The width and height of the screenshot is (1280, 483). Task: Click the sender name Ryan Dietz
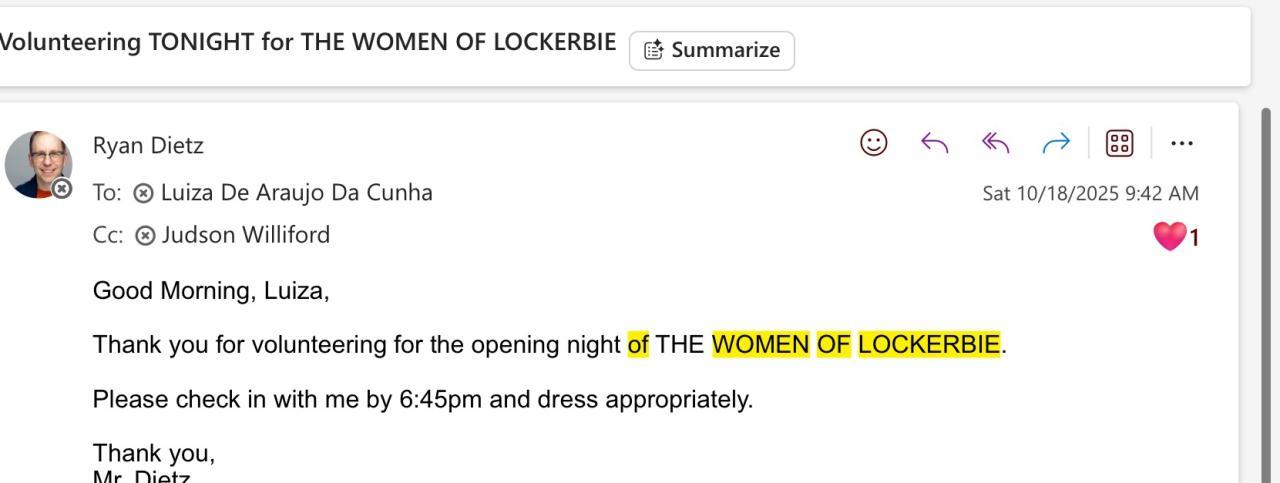point(148,145)
